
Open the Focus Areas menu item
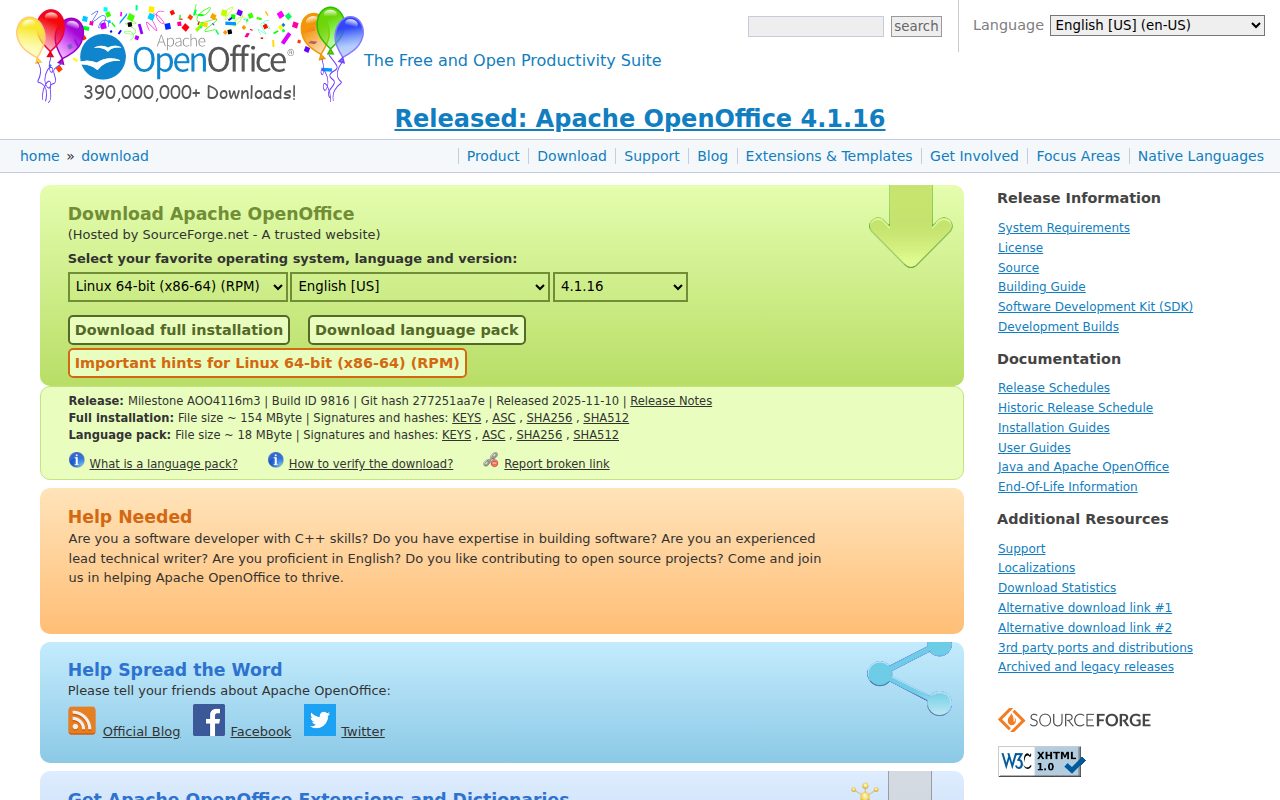click(x=1078, y=156)
